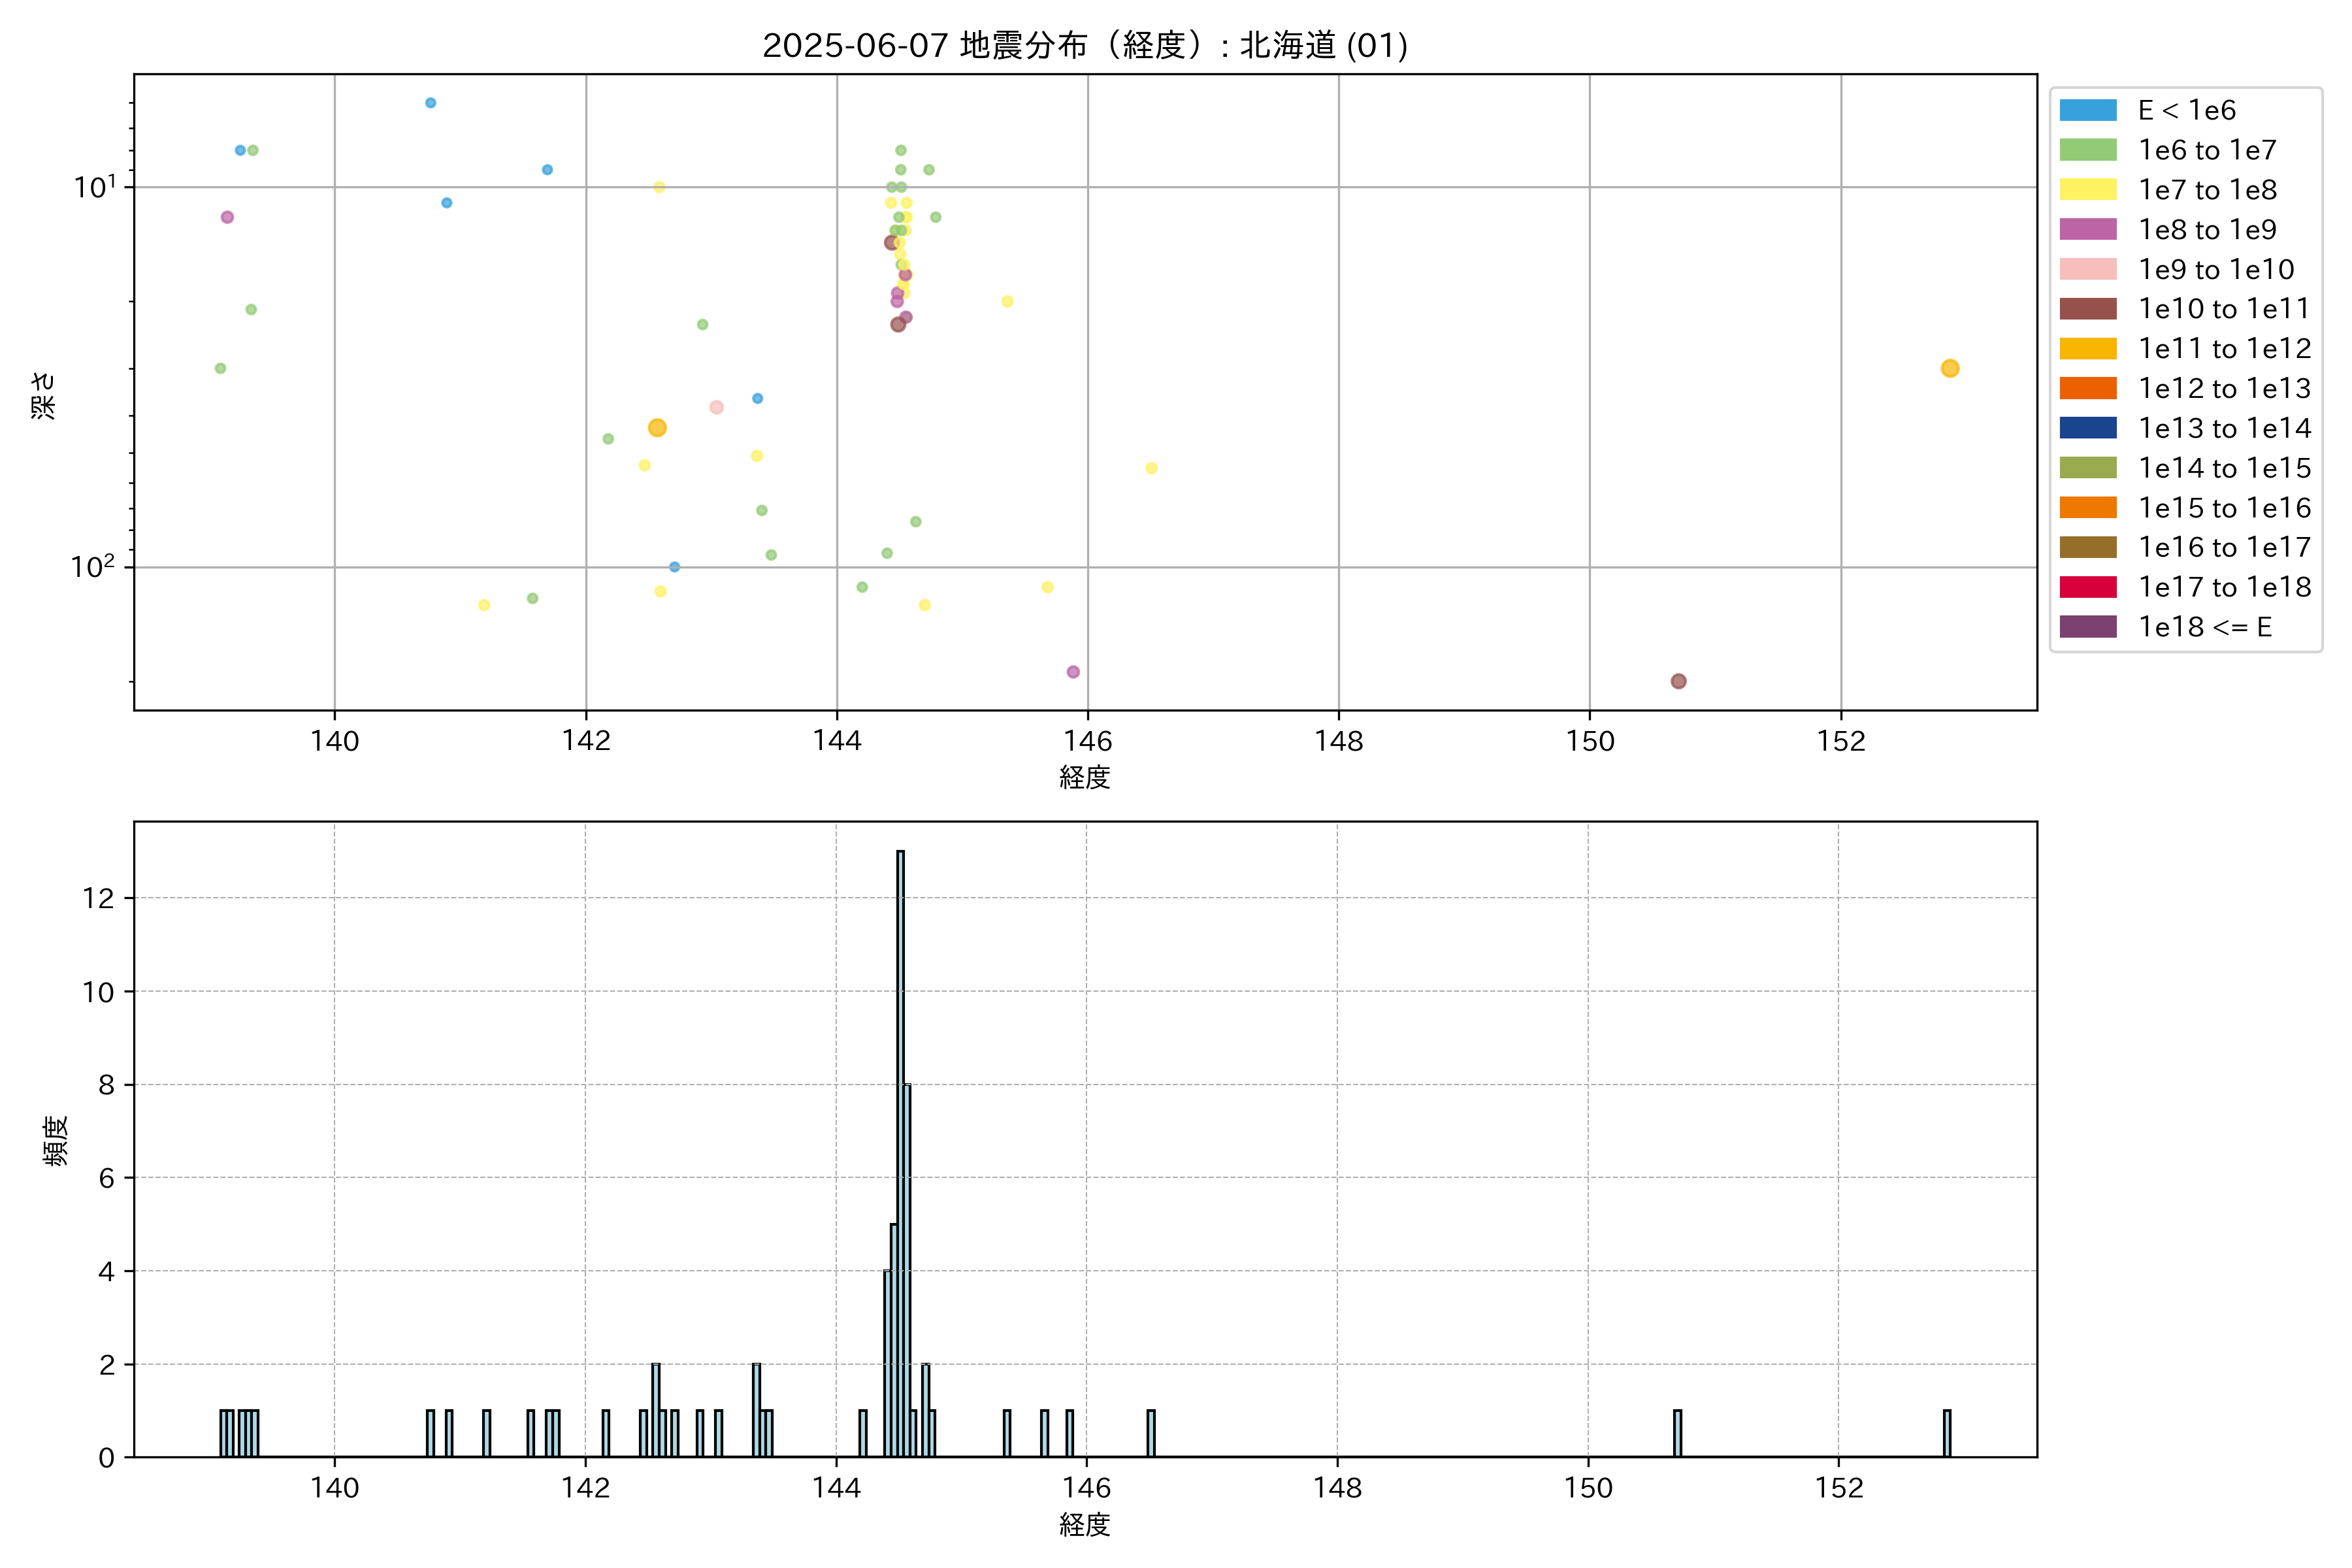Click the histogram bar near longitude 152.9
2352x1568 pixels.
[1946, 1433]
